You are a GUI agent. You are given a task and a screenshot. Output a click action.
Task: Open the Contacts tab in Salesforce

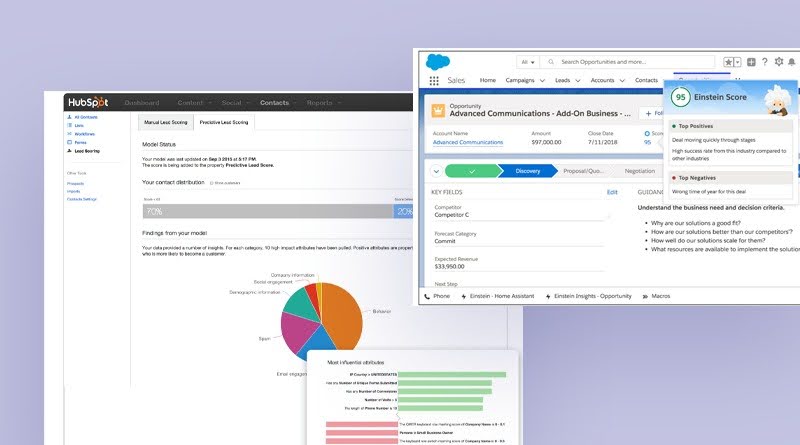(646, 80)
